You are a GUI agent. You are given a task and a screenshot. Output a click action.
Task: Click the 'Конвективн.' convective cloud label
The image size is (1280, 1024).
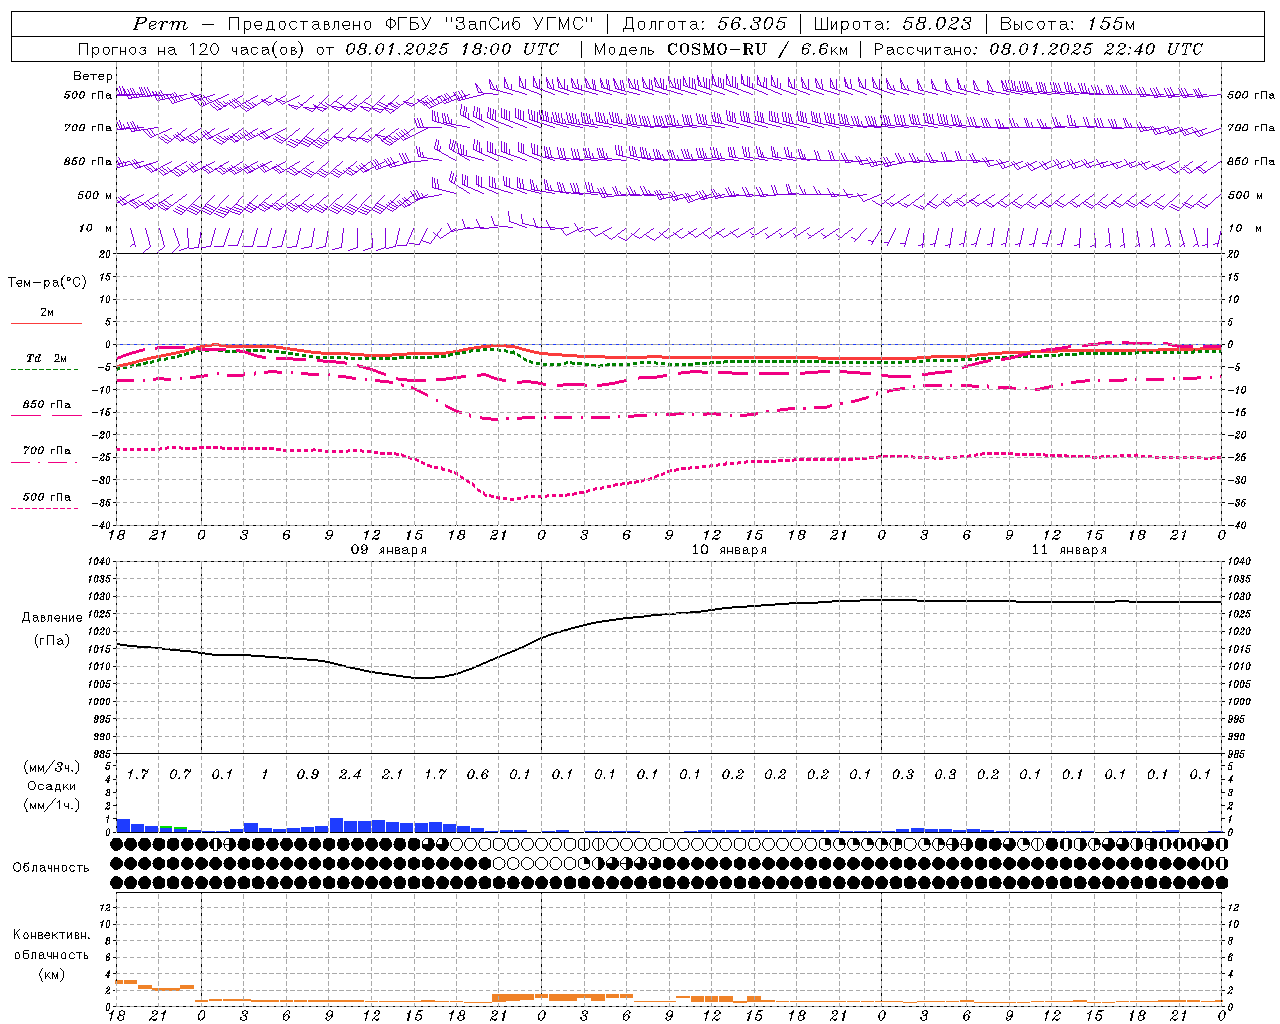tap(51, 935)
